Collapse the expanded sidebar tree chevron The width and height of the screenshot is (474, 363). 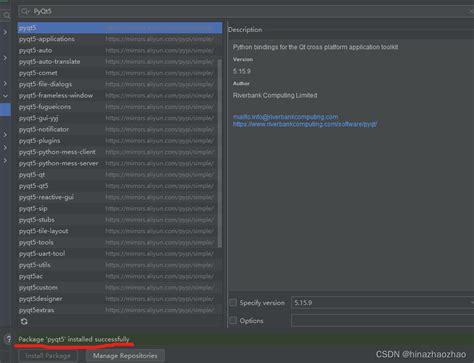(5, 96)
